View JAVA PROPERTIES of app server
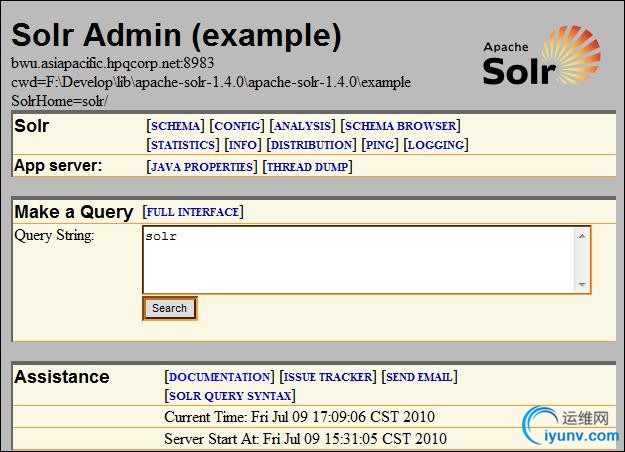Screen dimensions: 625x452 (202, 167)
